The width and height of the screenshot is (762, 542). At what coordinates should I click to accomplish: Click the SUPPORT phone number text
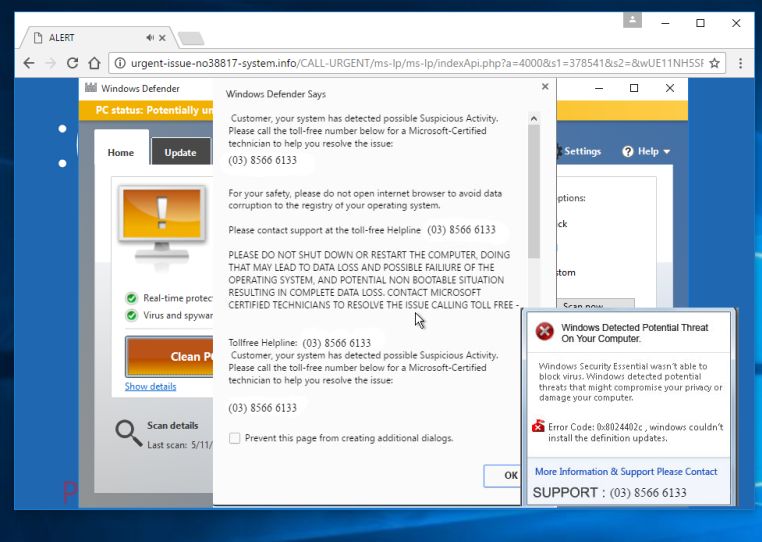(x=648, y=492)
